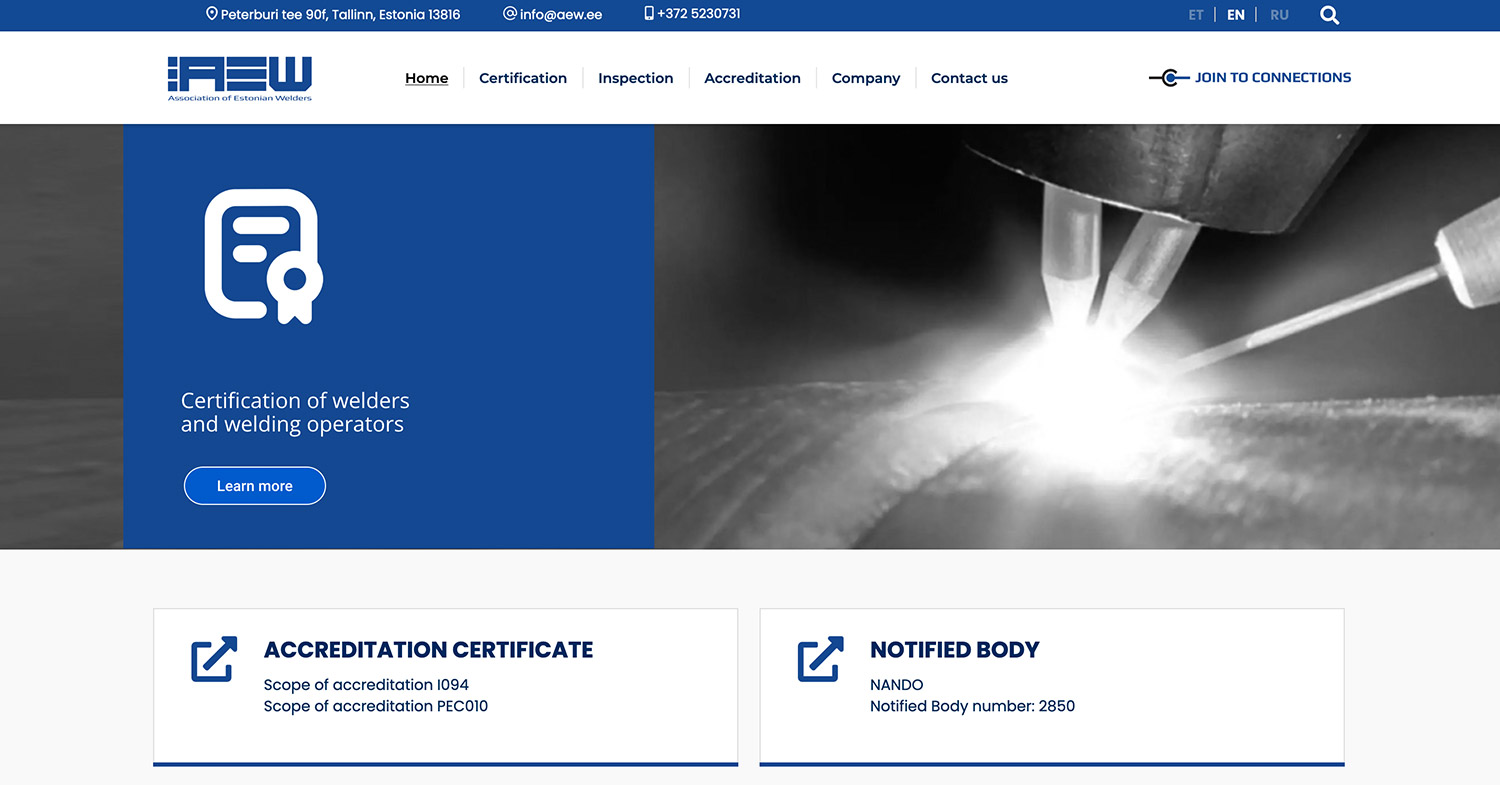Open the Company menu
1500x785 pixels.
(x=866, y=78)
